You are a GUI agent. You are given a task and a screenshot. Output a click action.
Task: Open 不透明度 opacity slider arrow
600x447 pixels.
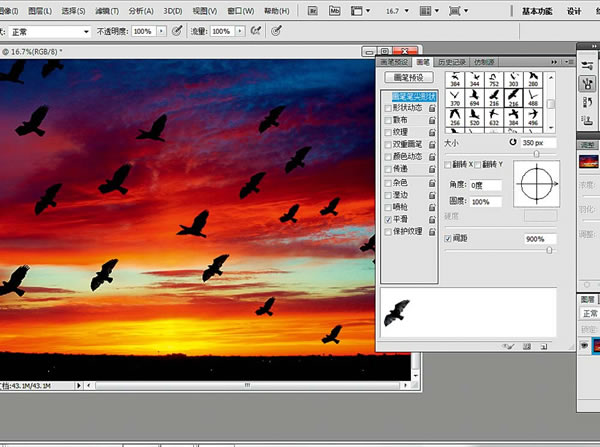(x=162, y=31)
